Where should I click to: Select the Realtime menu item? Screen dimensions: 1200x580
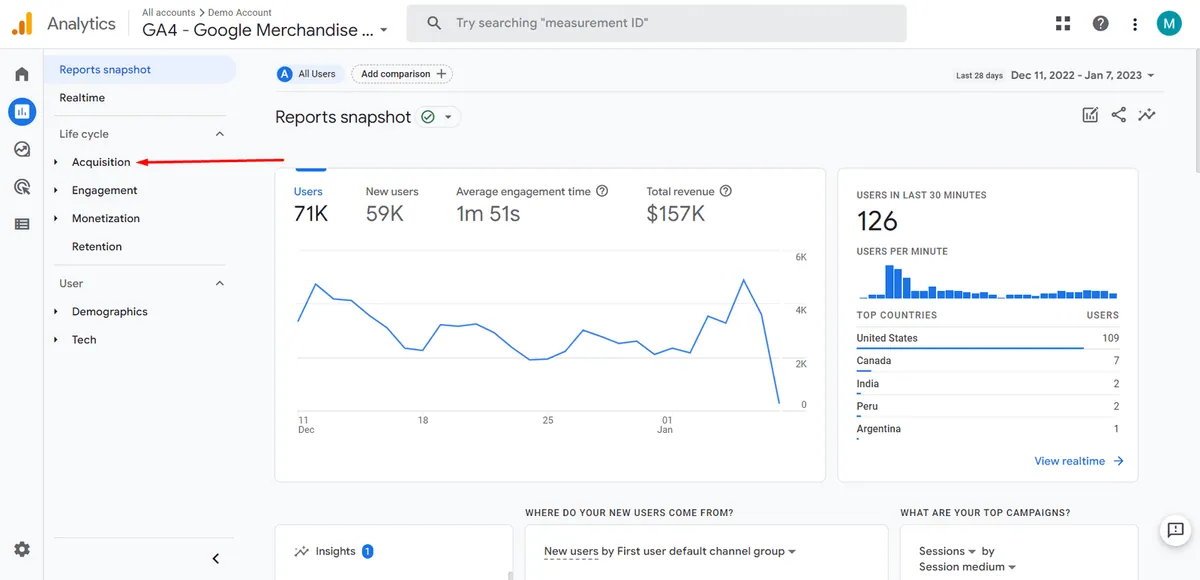(x=82, y=98)
